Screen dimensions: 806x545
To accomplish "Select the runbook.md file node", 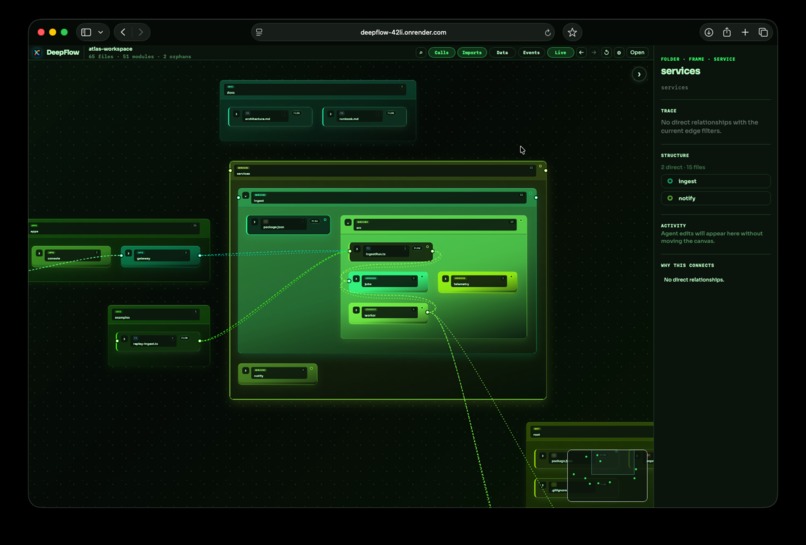I will pyautogui.click(x=364, y=116).
